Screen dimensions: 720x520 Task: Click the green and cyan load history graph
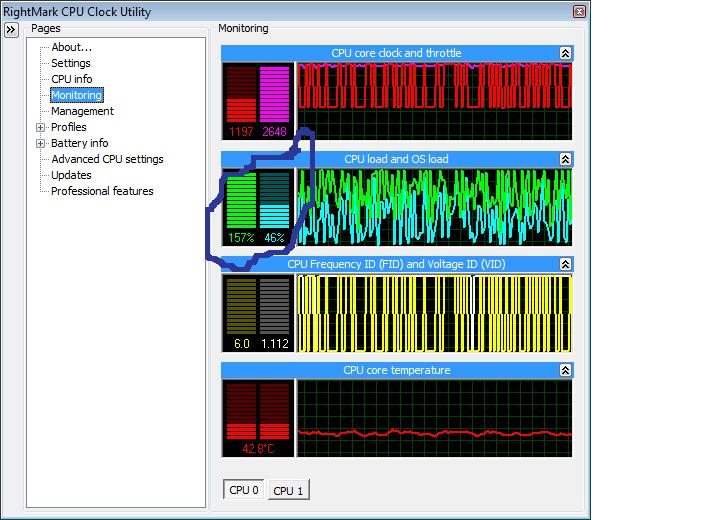point(434,207)
